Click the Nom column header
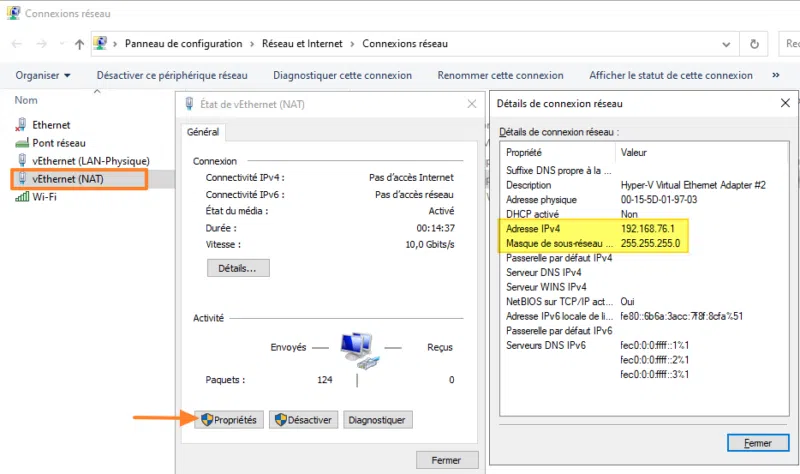800x474 pixels. tap(26, 100)
